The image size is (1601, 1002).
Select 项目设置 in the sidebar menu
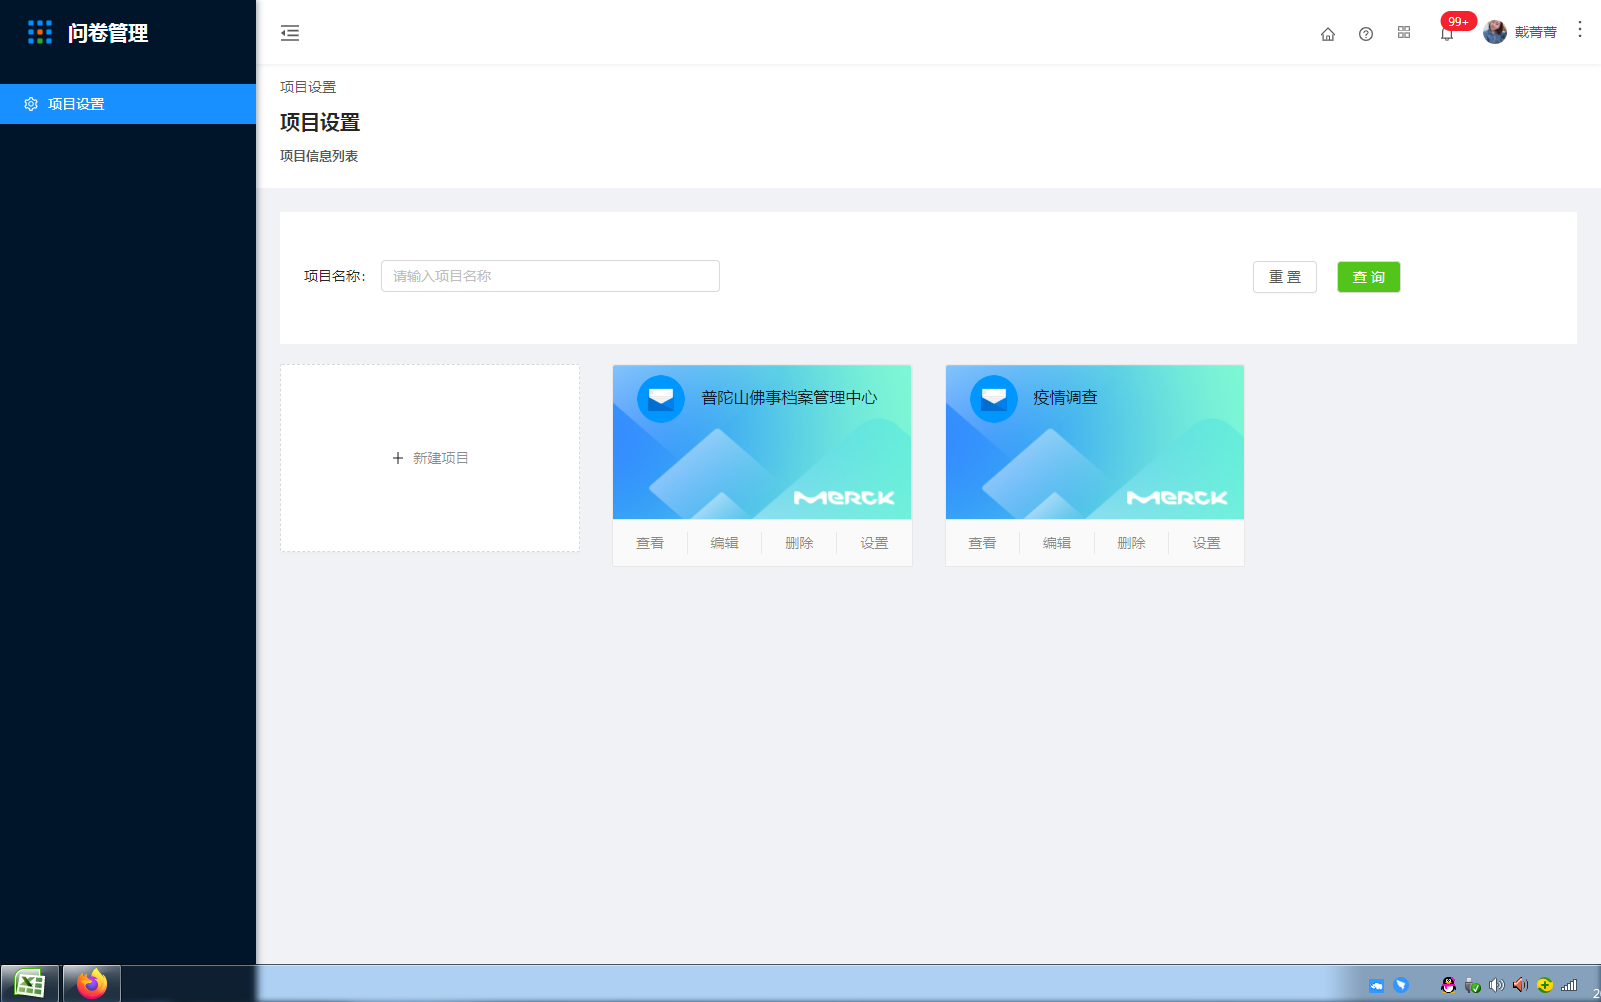click(128, 104)
